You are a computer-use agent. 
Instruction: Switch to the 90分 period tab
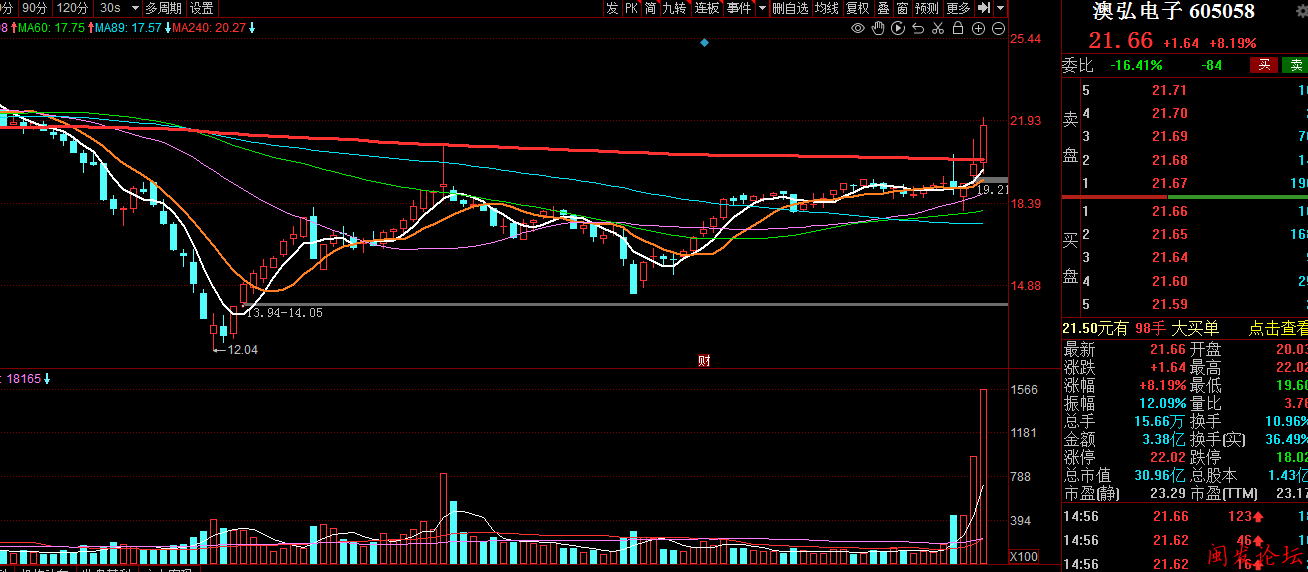[x=34, y=8]
